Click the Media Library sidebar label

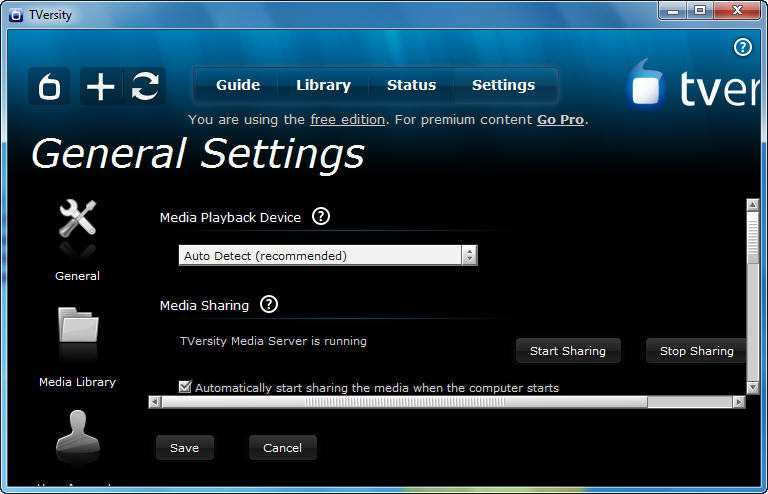coord(77,381)
